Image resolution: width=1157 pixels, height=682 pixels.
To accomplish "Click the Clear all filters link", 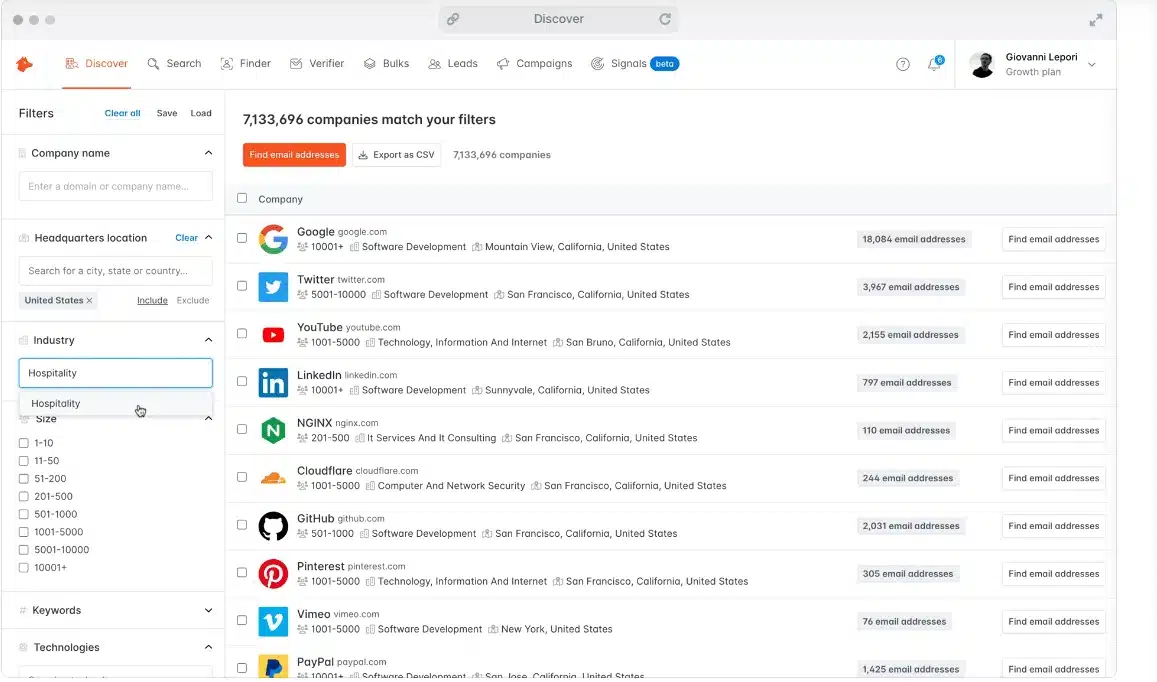I will (x=122, y=113).
